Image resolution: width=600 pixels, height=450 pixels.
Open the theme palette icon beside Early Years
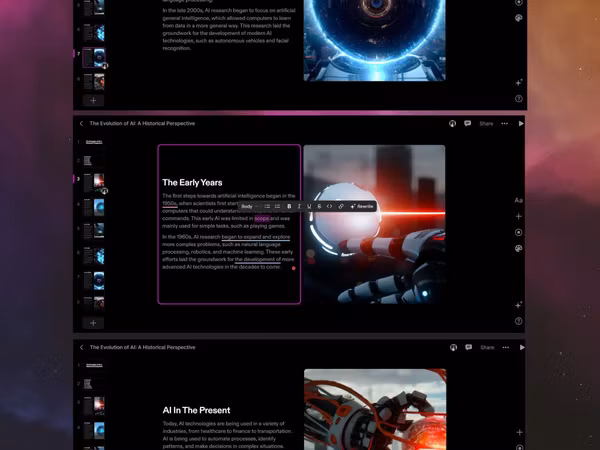tap(518, 248)
